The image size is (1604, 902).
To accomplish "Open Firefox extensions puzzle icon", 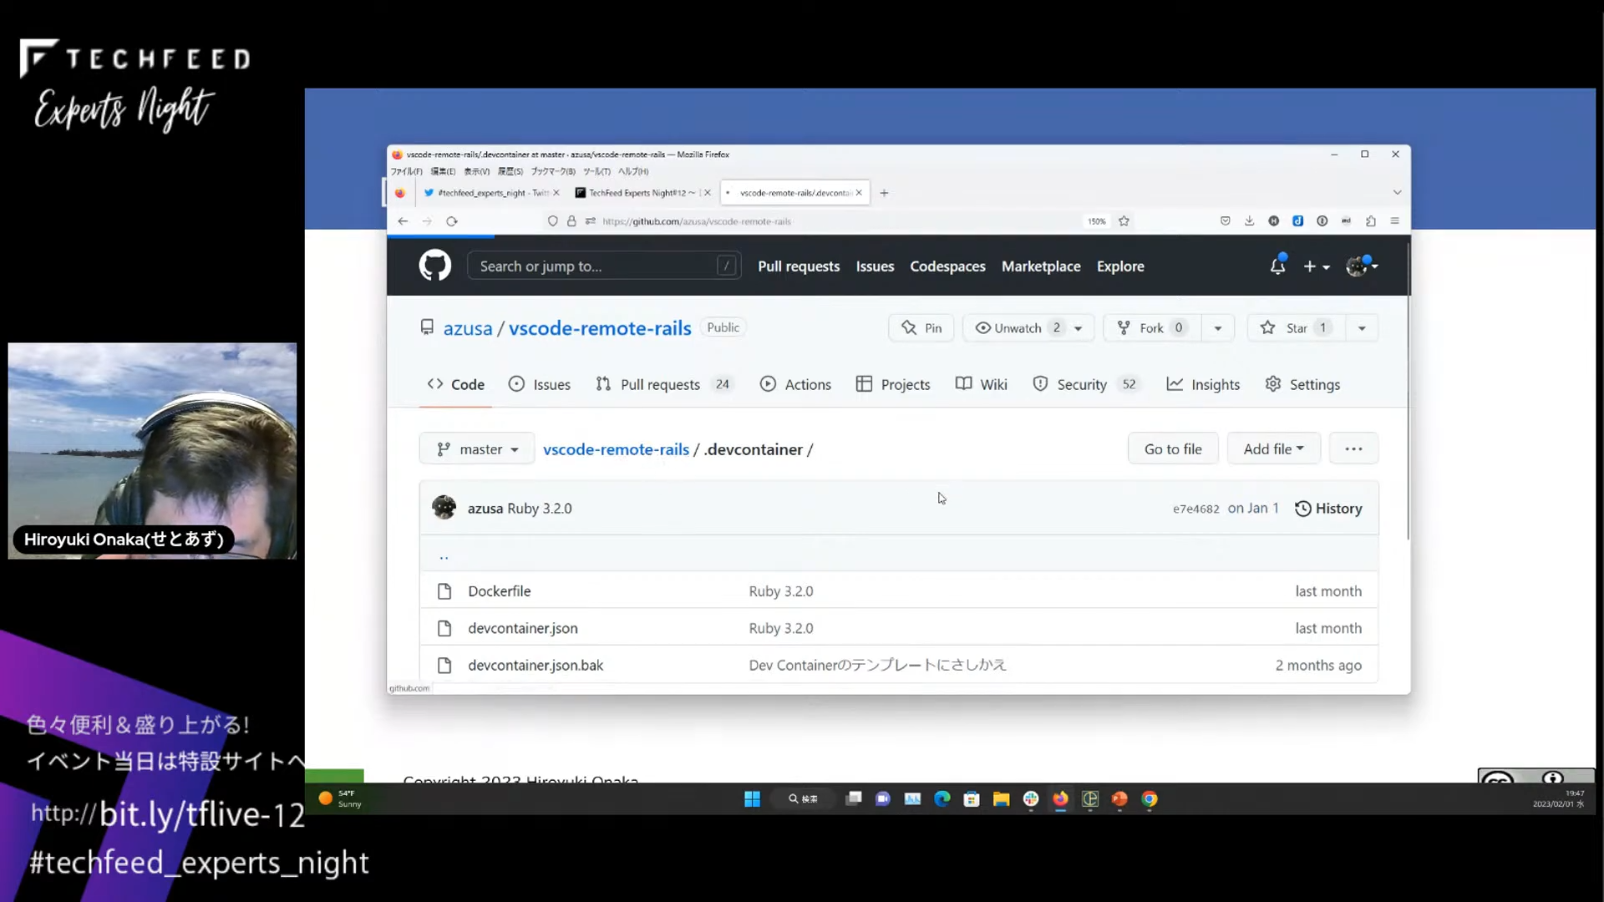I will point(1371,221).
